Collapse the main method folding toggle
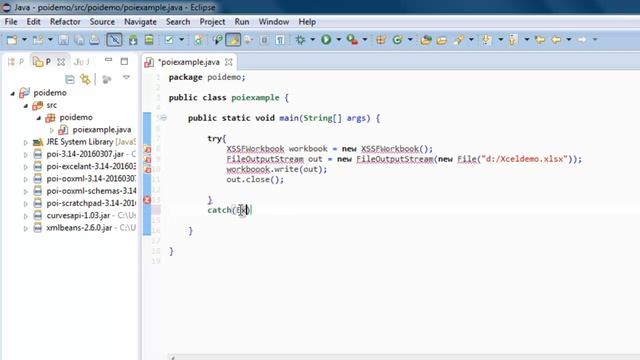 [163, 118]
